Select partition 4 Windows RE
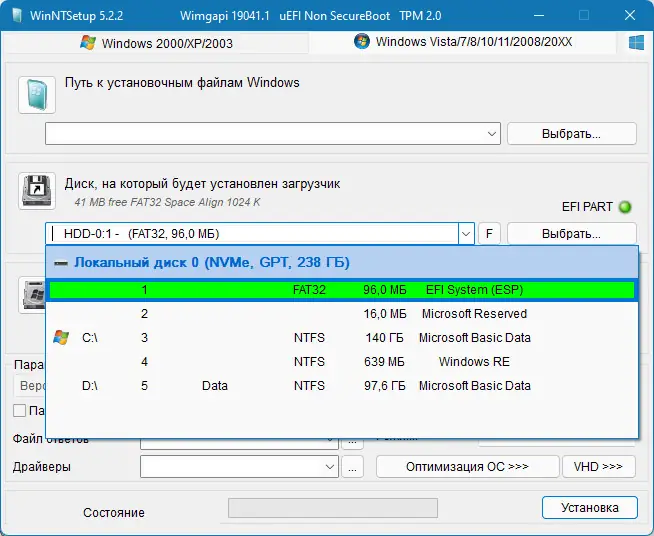This screenshot has height=536, width=654. tap(342, 362)
